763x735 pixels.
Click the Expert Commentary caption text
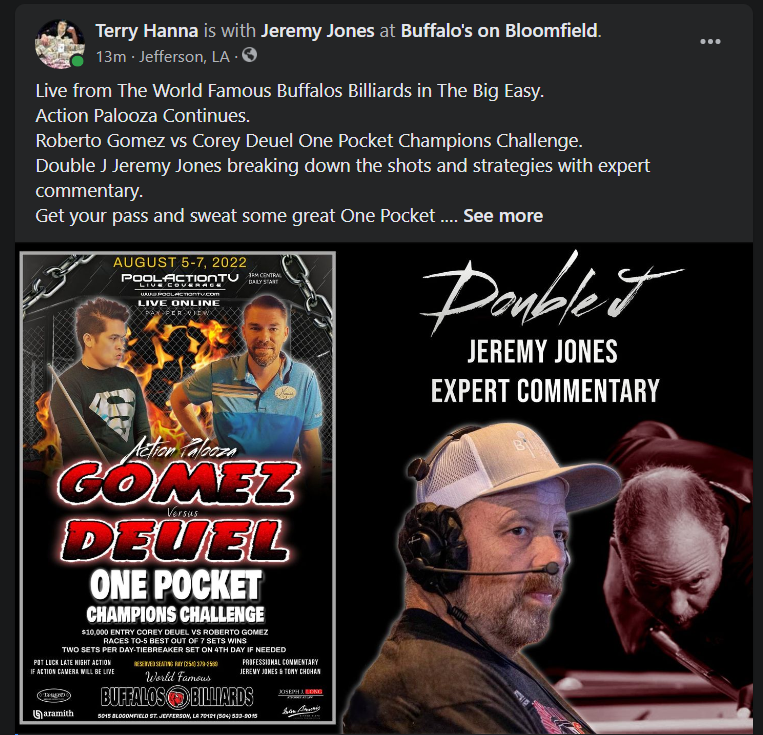[x=545, y=391]
